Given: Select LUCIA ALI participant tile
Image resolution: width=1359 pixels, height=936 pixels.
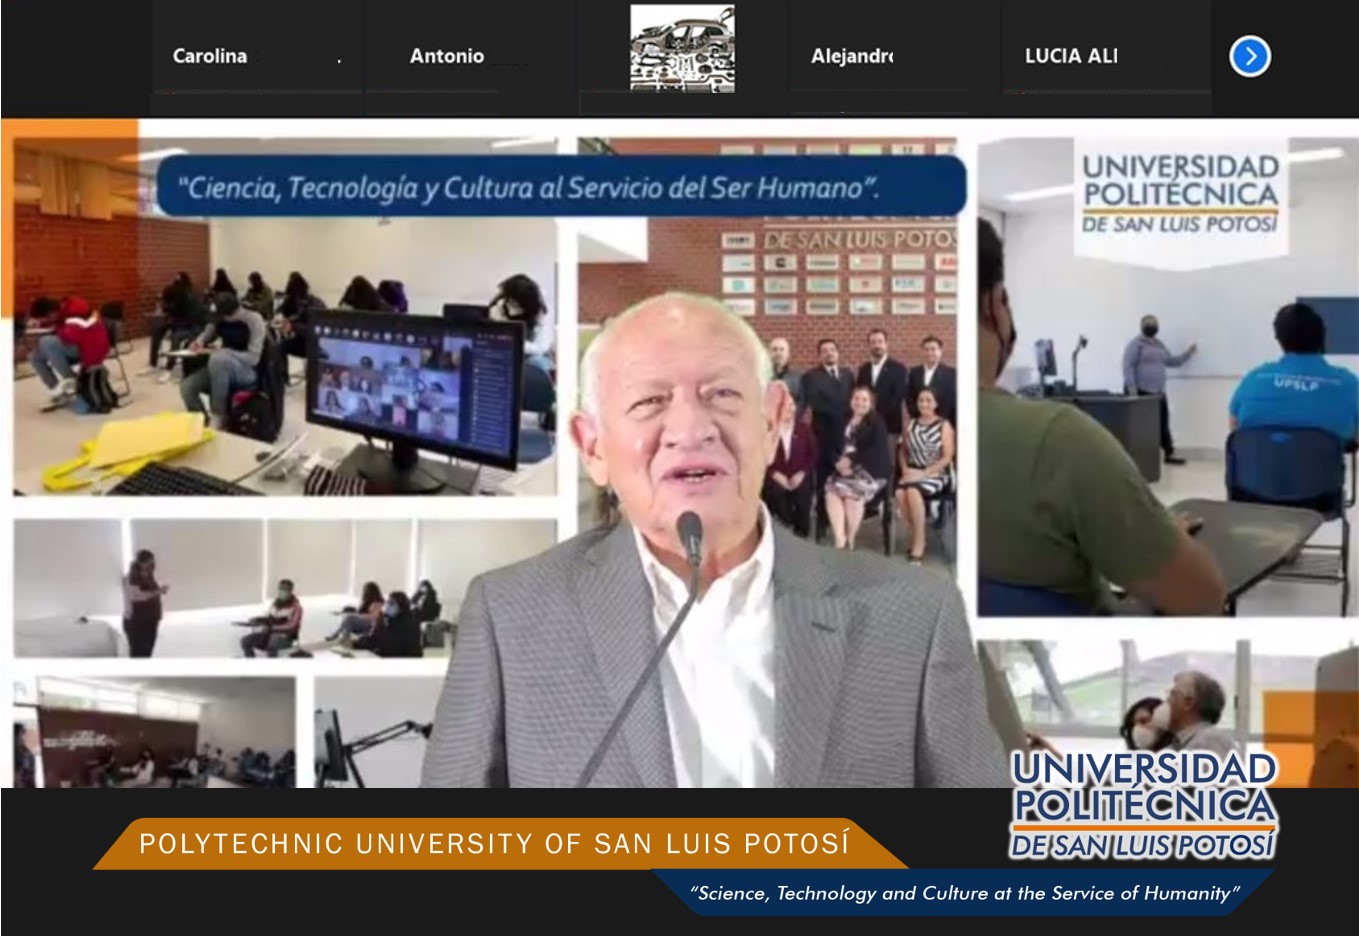Looking at the screenshot, I should tap(1106, 57).
